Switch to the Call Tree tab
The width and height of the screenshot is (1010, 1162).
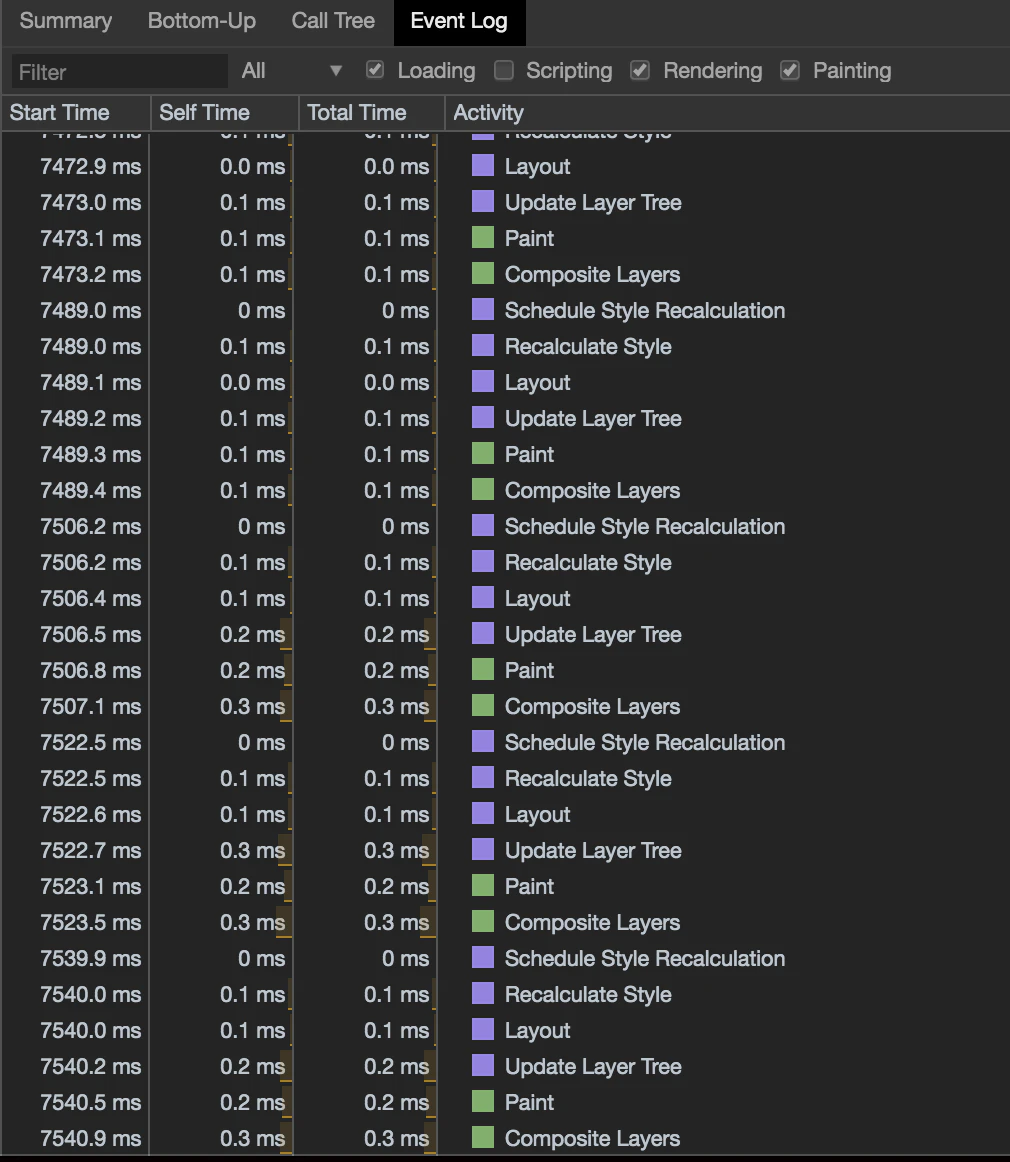(333, 21)
